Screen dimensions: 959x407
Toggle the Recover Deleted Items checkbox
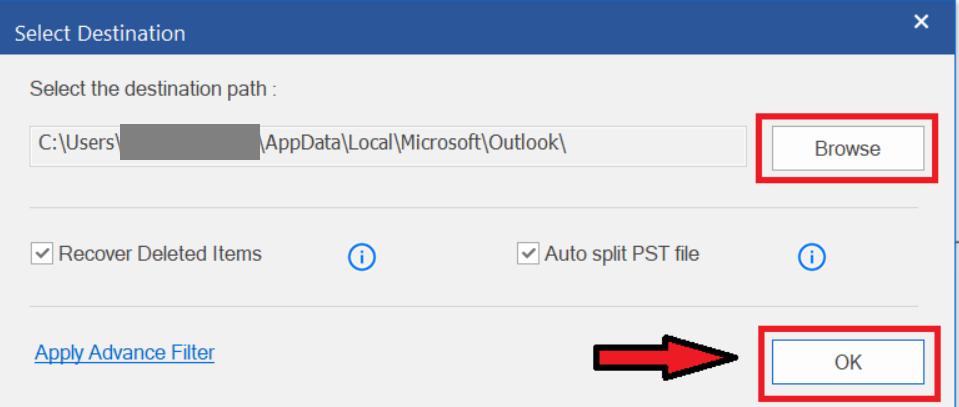coord(42,253)
